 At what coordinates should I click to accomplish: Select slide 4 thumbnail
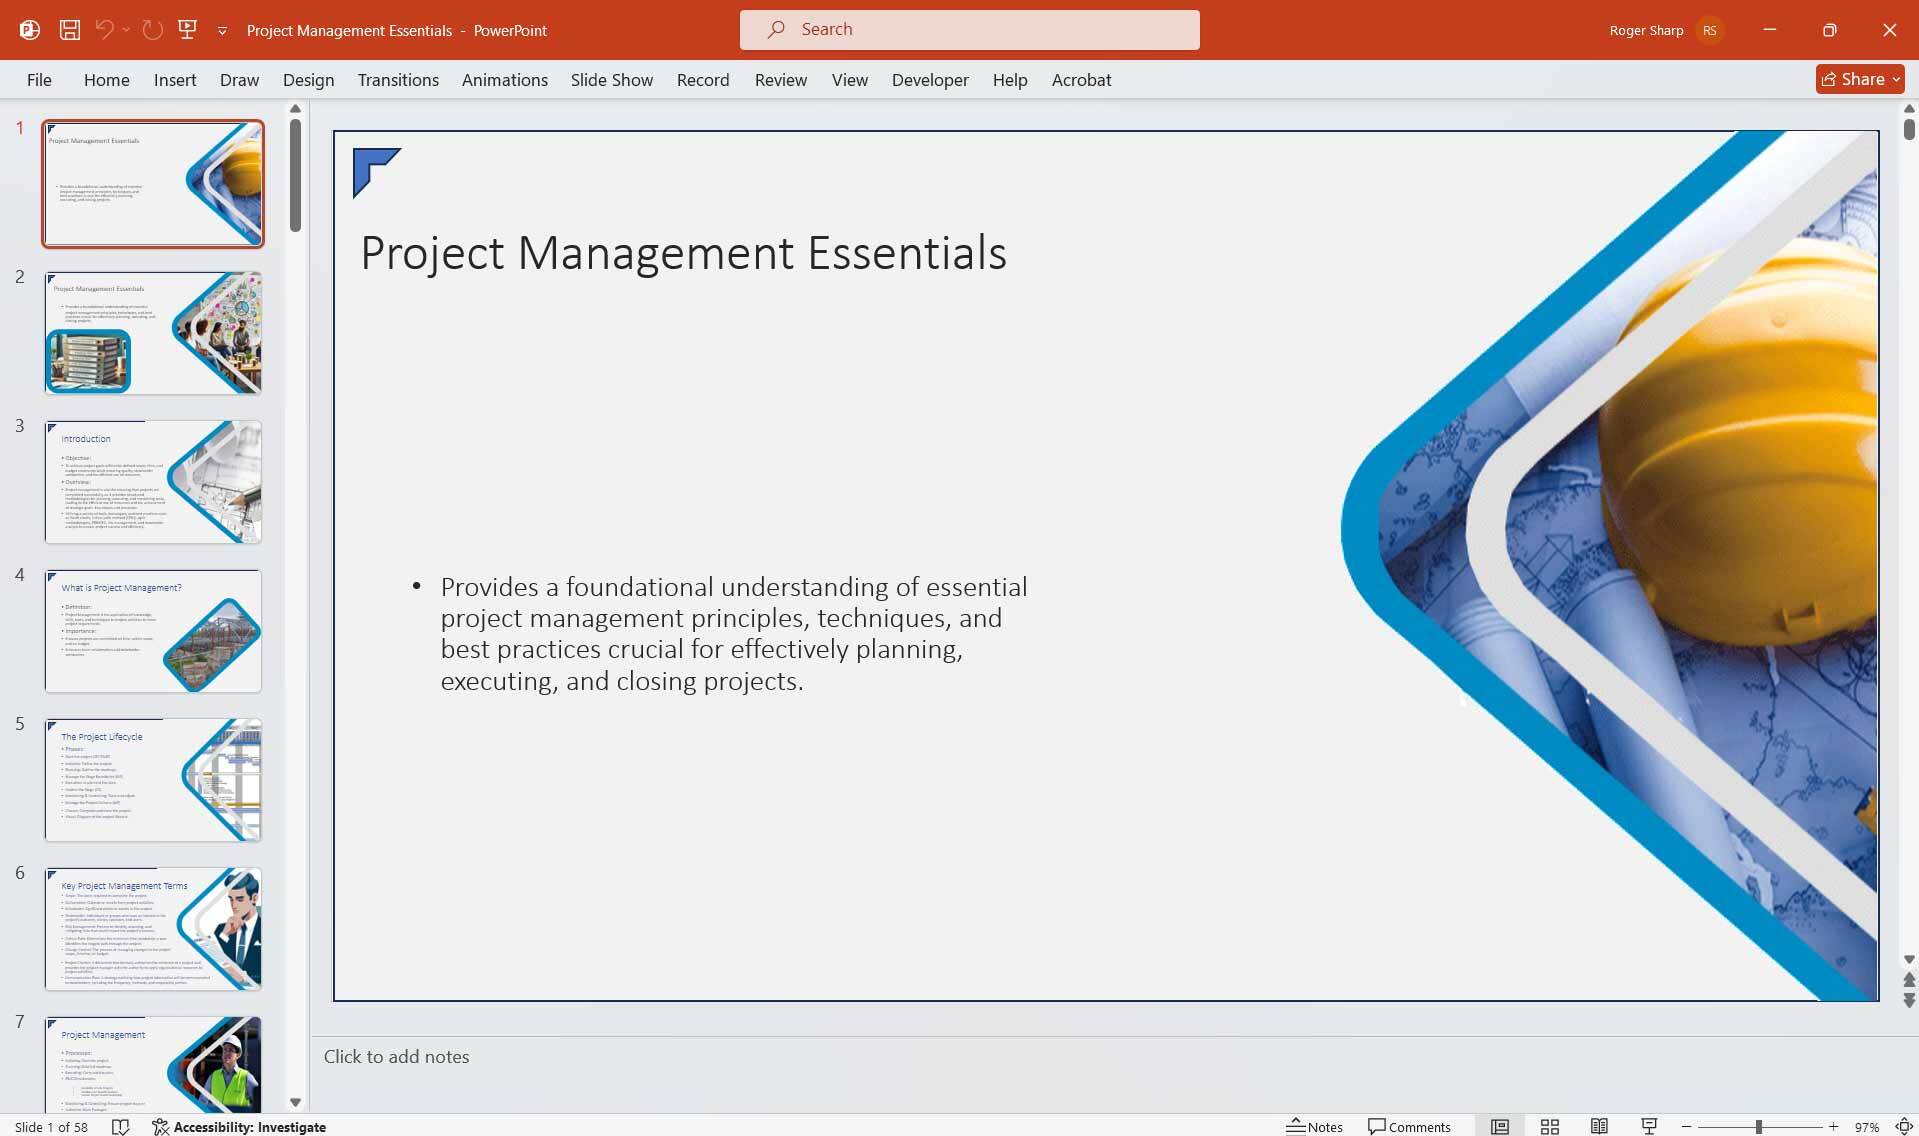point(152,630)
